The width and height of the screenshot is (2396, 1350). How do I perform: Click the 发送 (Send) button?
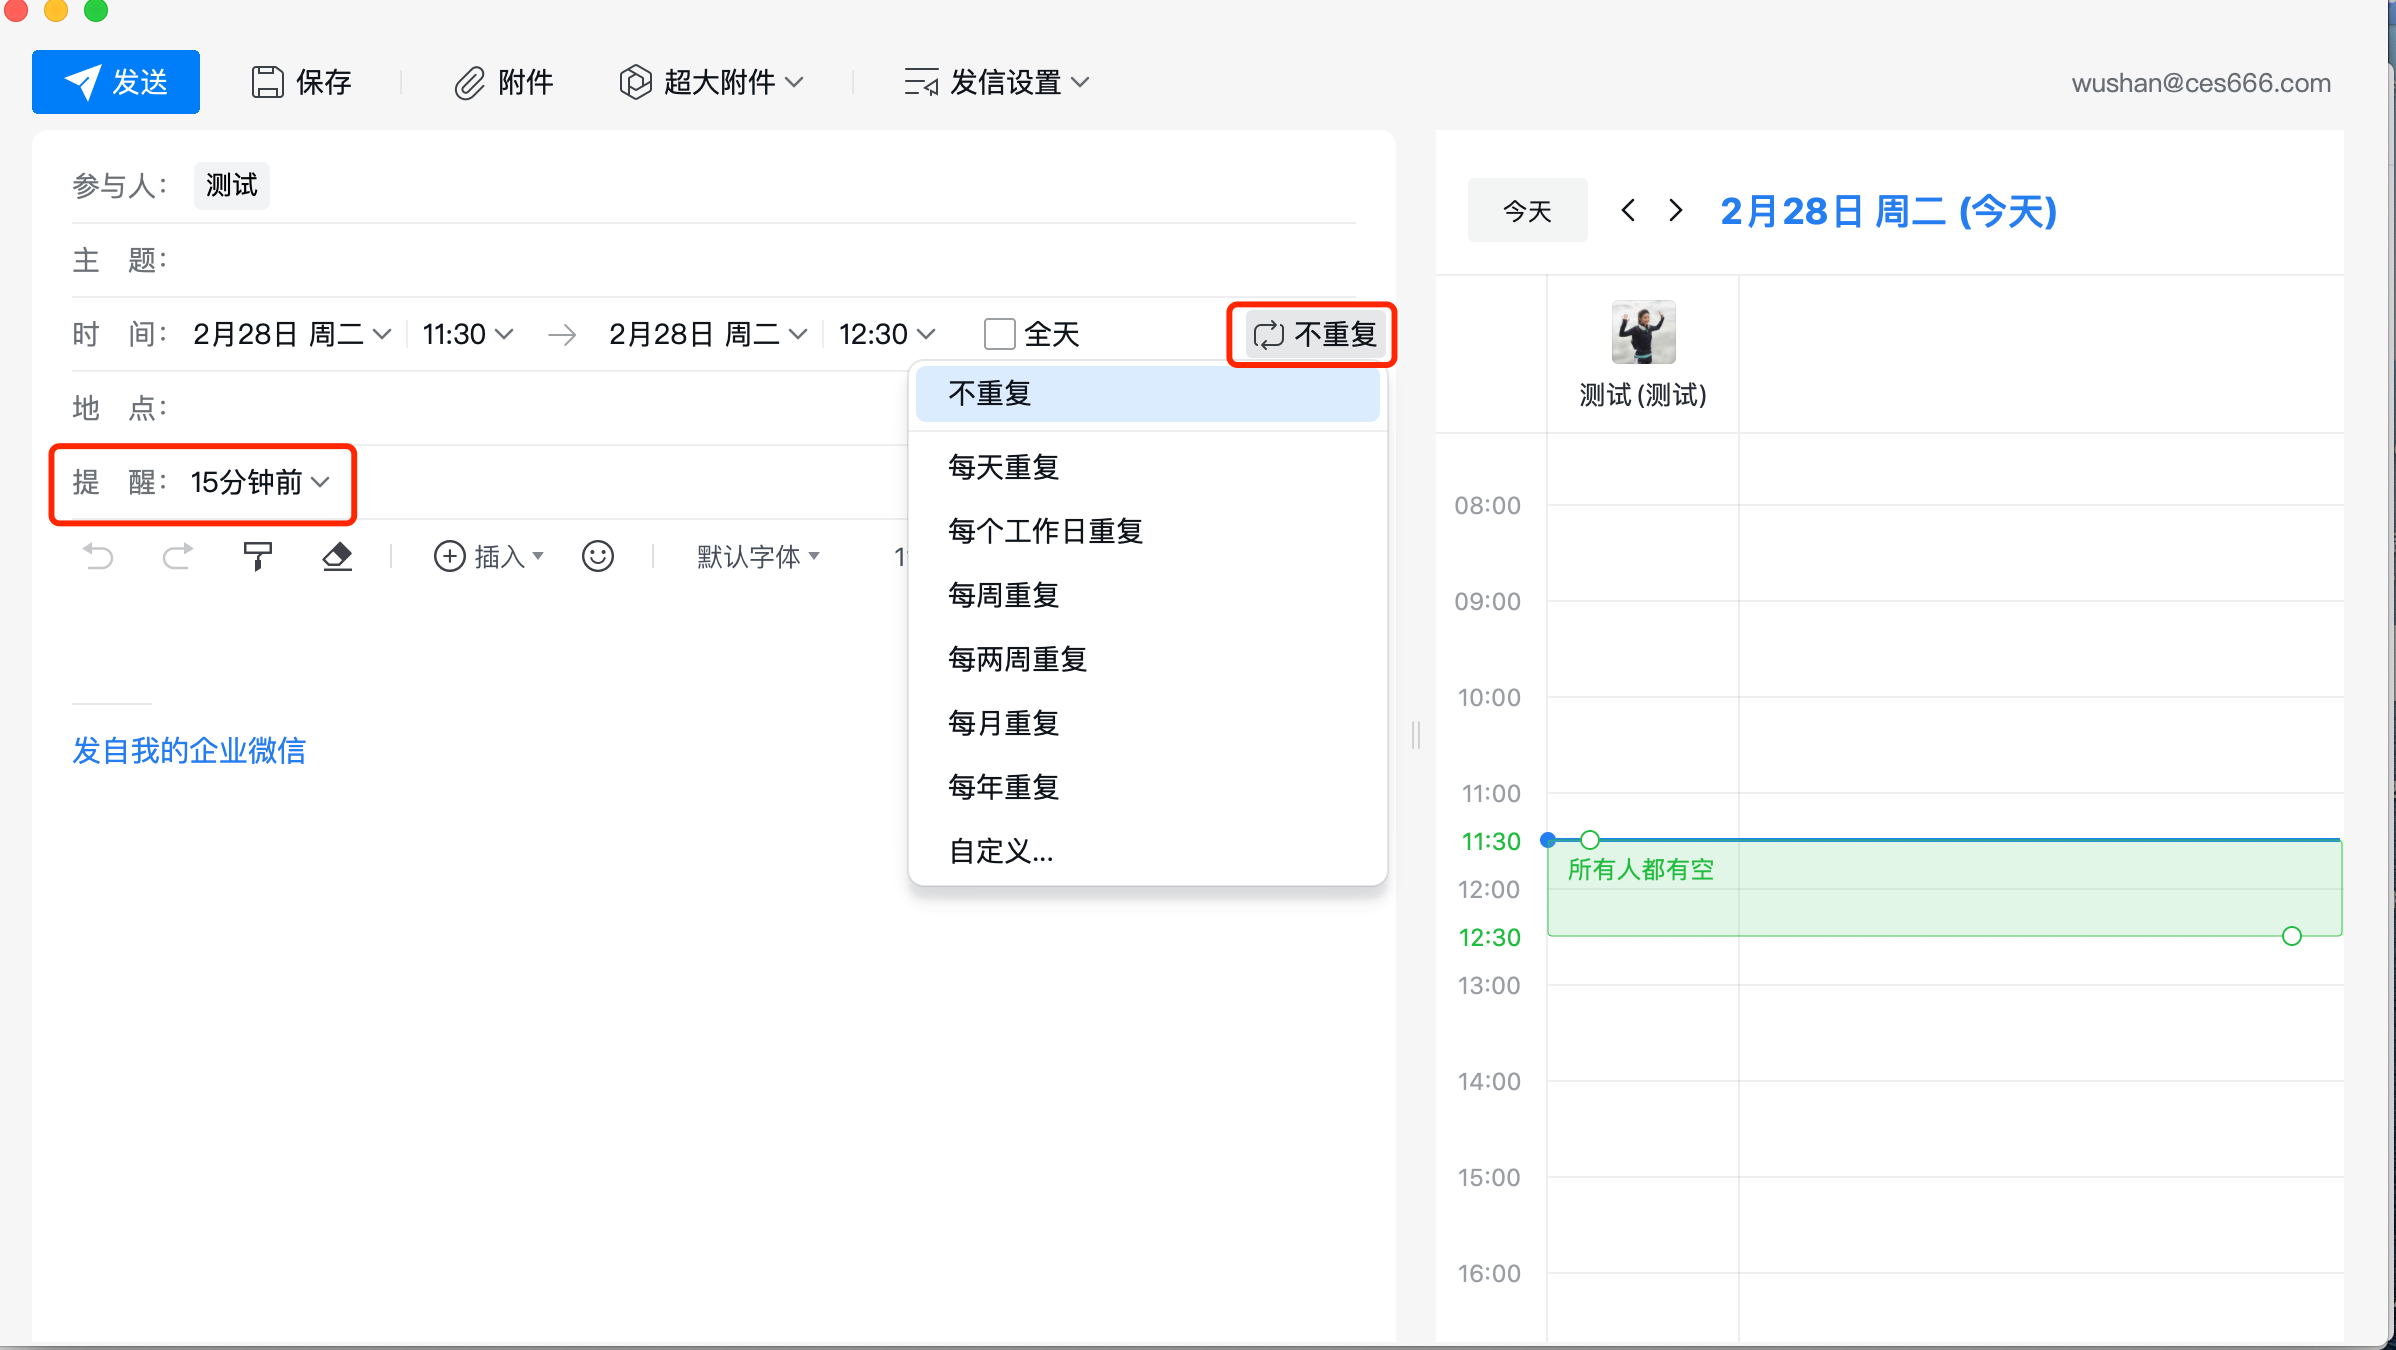pos(114,81)
